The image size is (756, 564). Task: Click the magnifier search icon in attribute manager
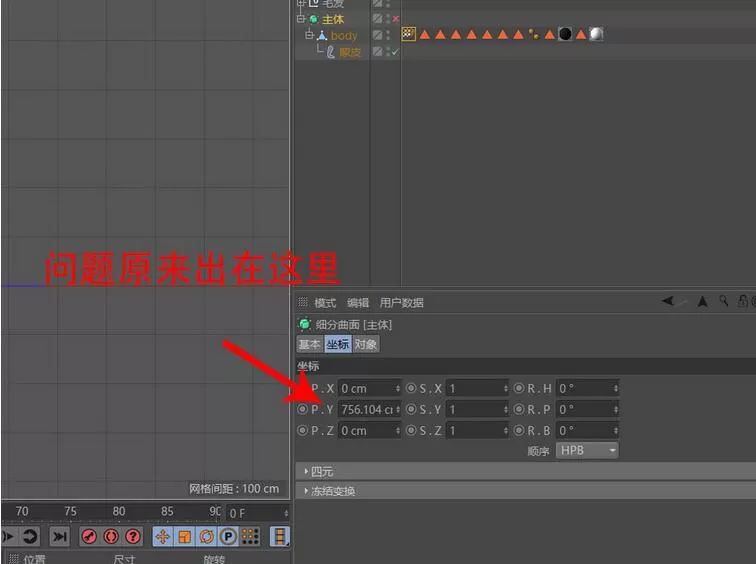tap(723, 301)
